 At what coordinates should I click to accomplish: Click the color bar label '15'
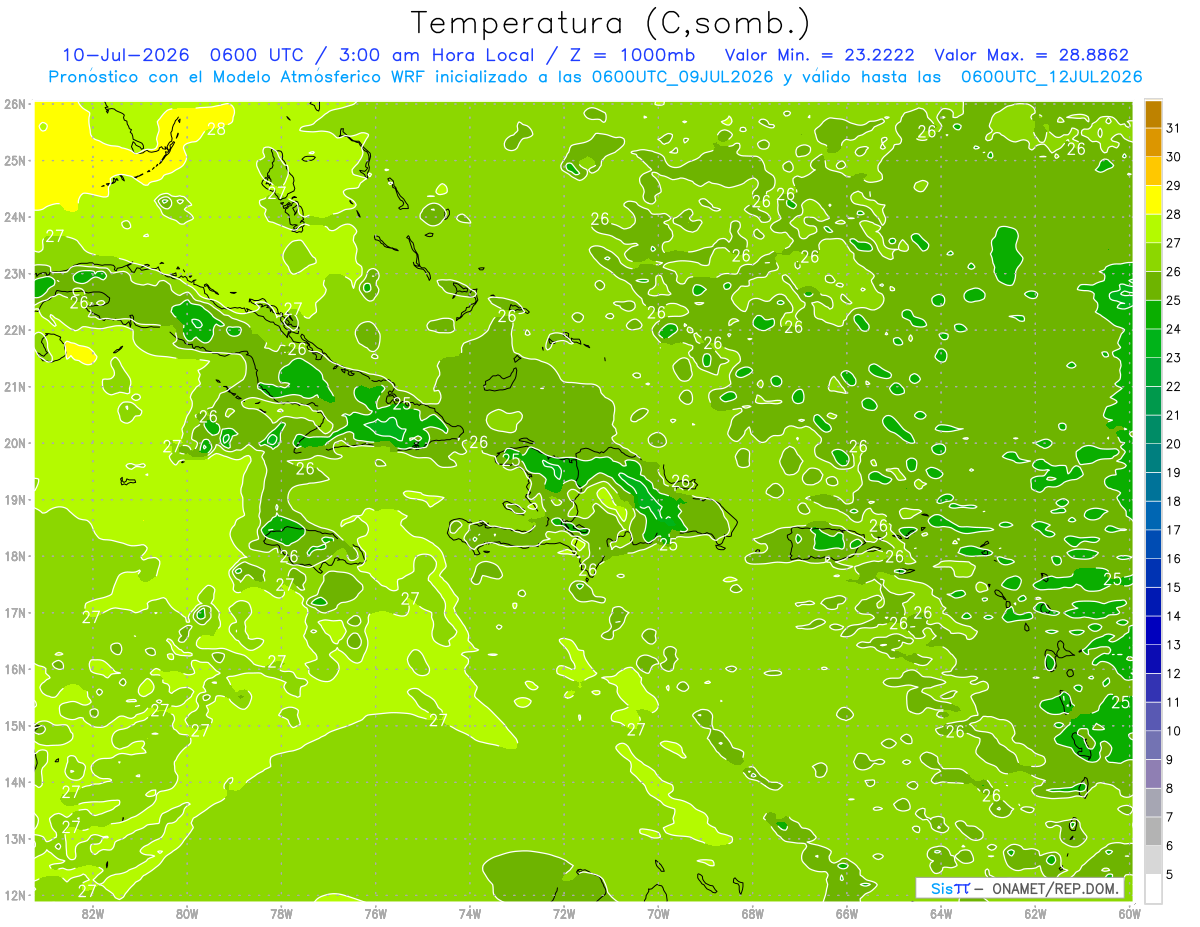(x=1174, y=587)
